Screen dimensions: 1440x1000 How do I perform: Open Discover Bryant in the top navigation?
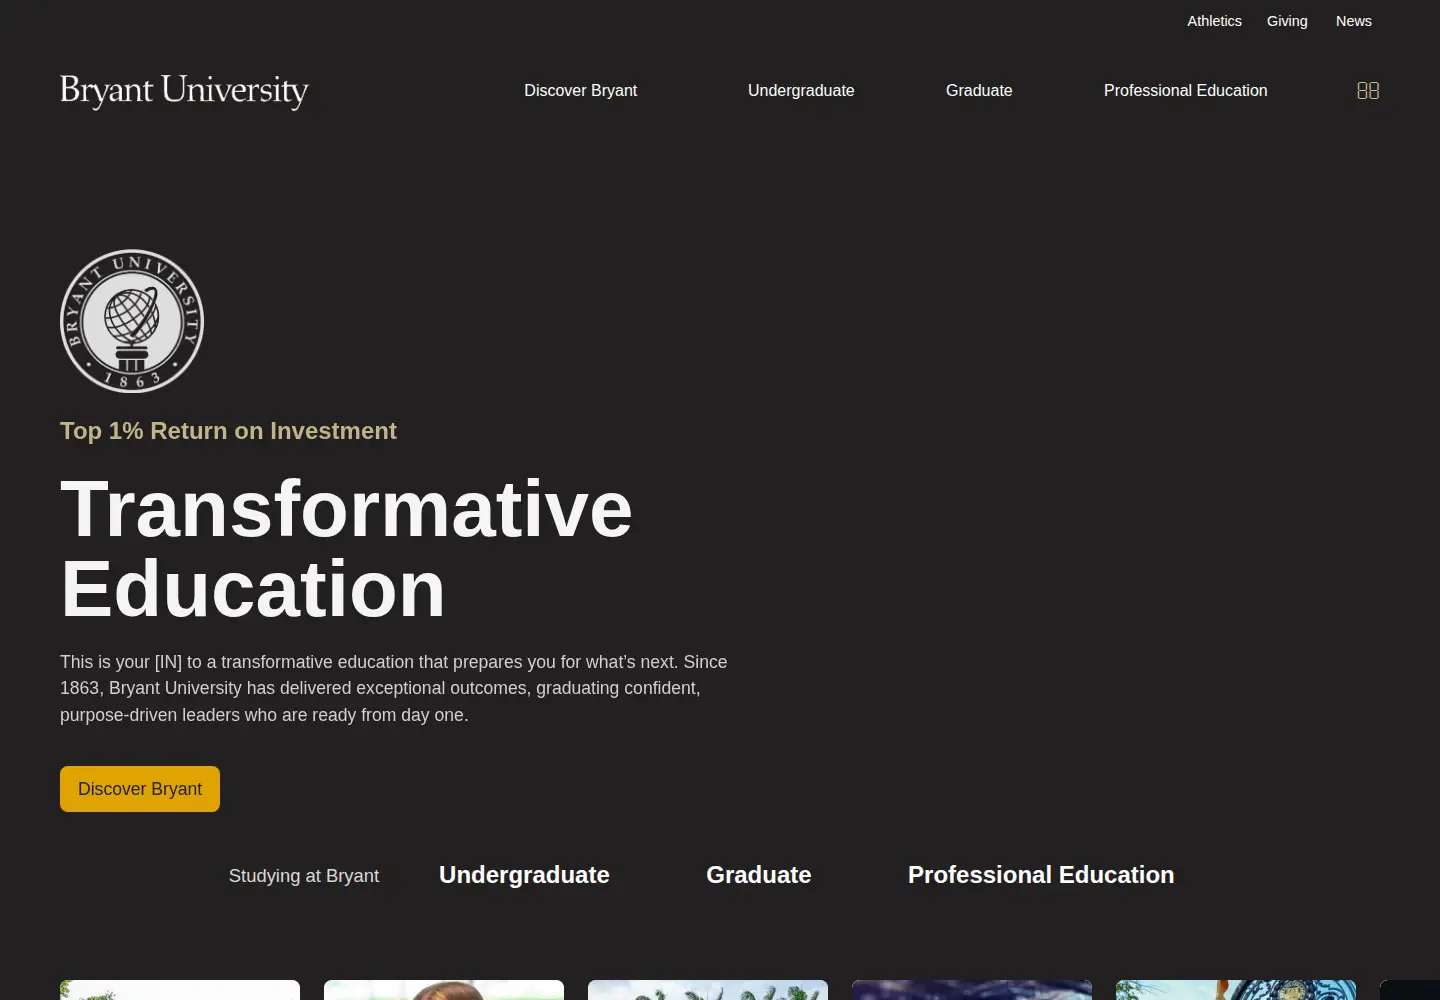pos(580,90)
